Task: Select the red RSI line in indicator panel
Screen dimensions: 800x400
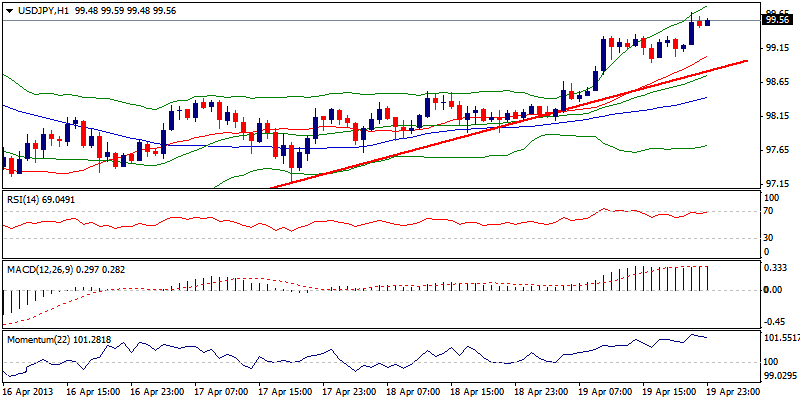Action: [400, 221]
